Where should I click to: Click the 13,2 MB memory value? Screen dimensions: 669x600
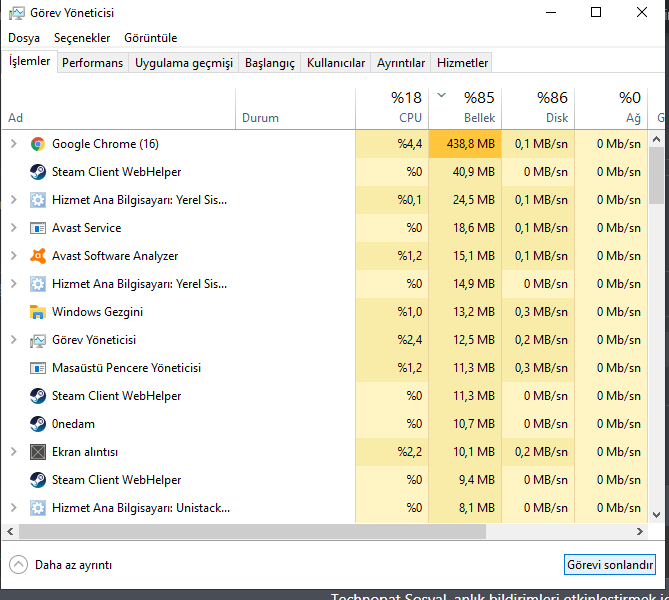(474, 312)
